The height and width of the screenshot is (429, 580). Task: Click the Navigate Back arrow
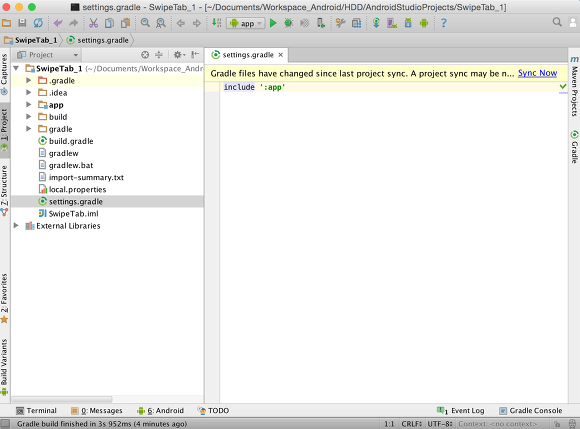click(181, 23)
